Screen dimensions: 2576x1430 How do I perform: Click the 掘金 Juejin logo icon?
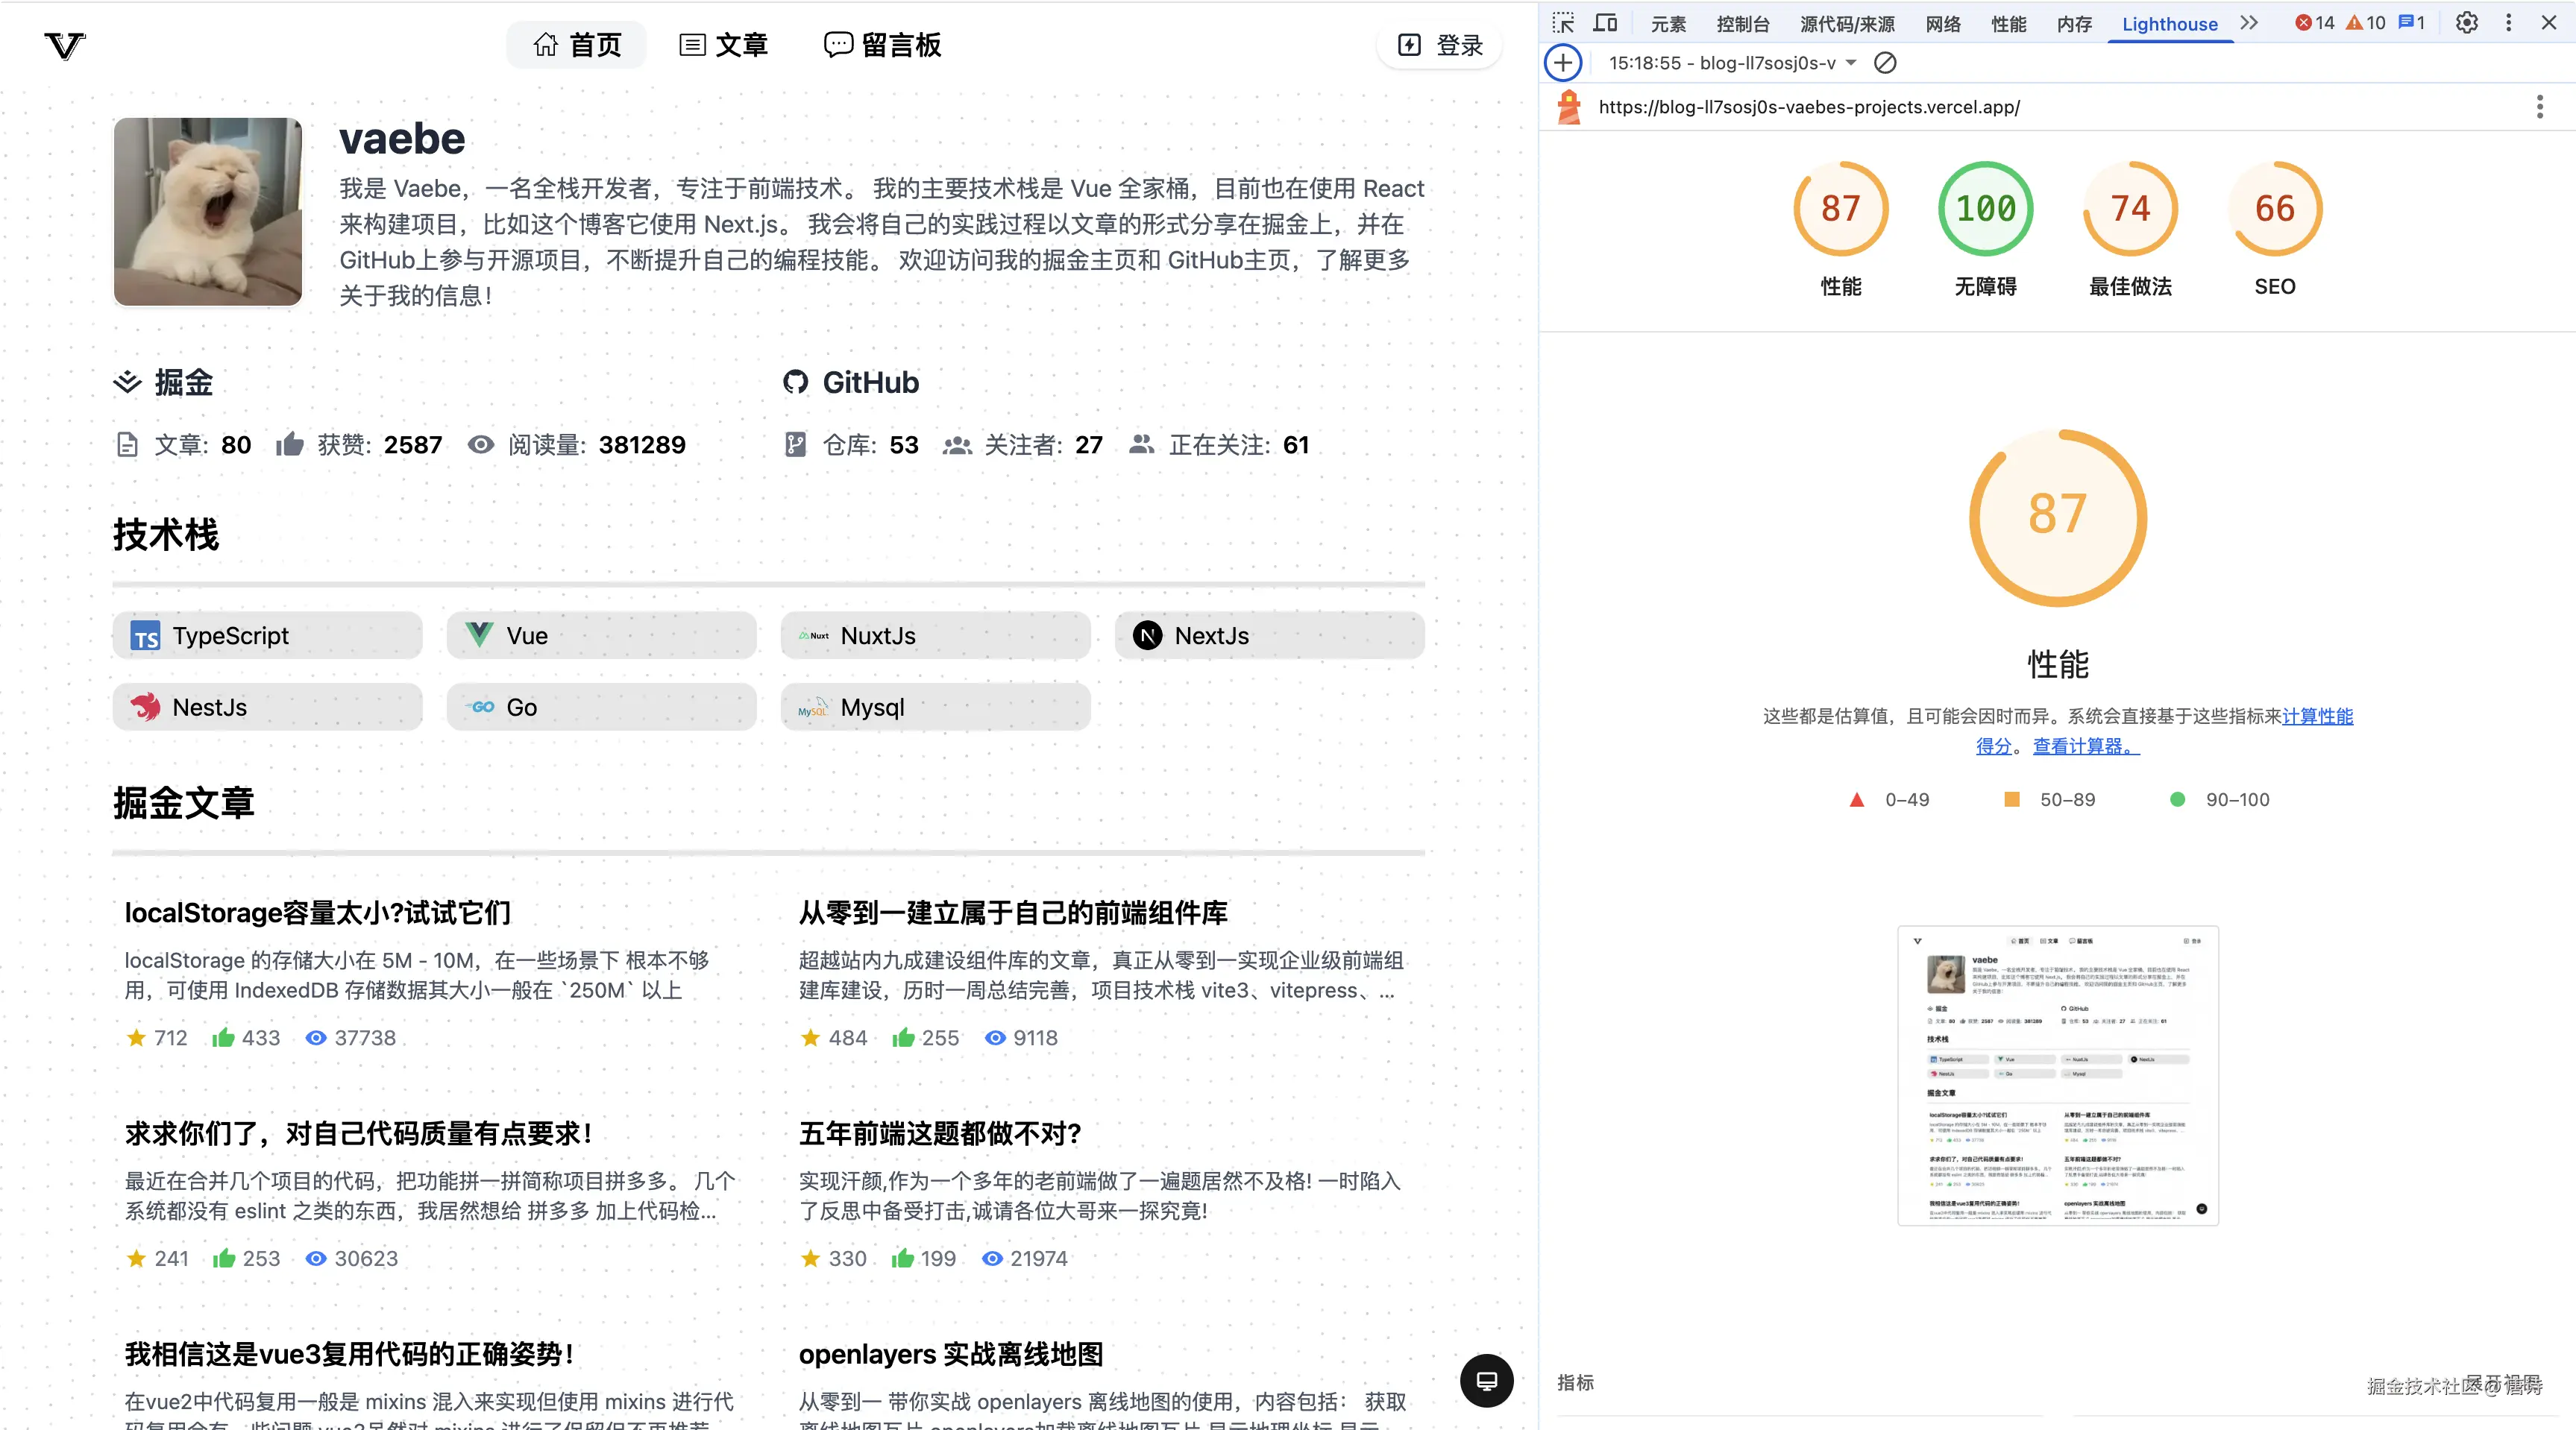pos(127,382)
